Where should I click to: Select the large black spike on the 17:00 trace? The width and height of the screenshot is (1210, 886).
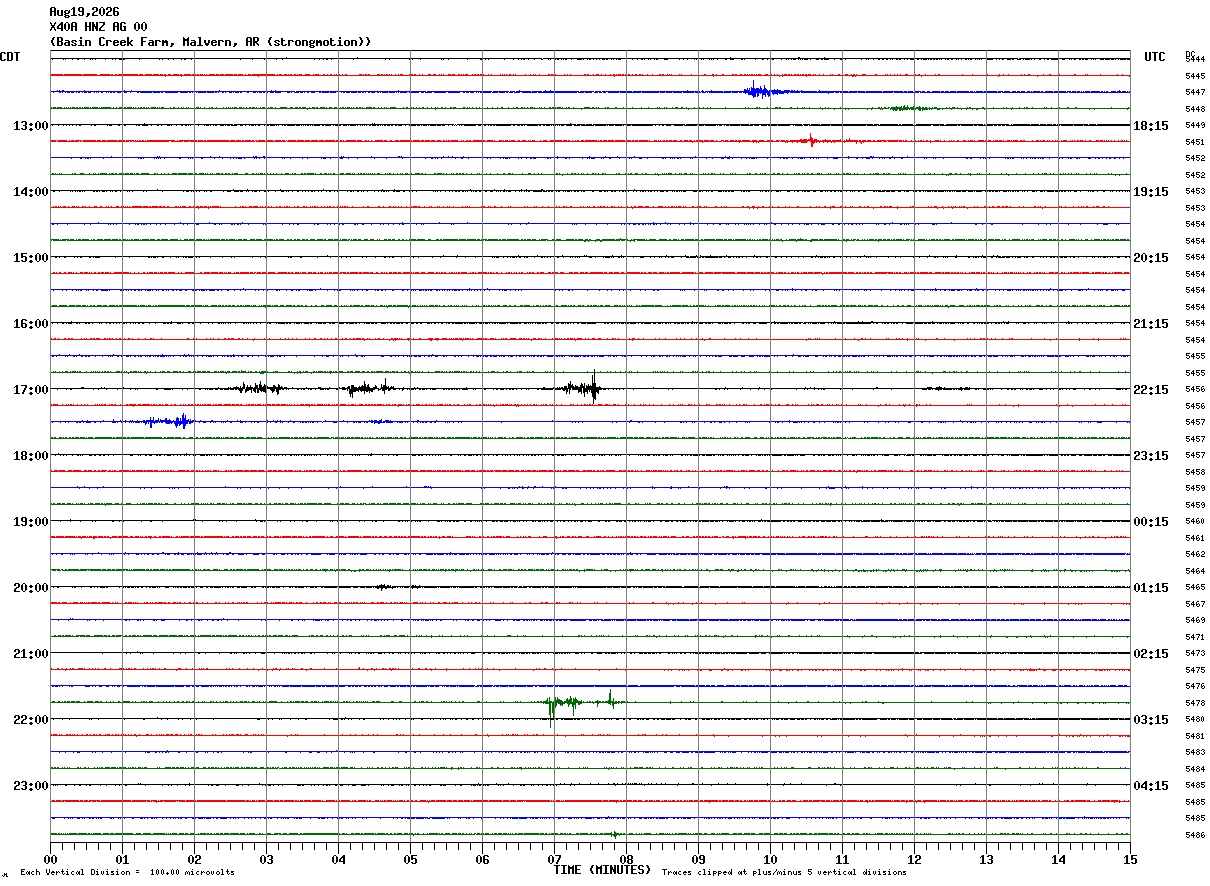tap(594, 387)
